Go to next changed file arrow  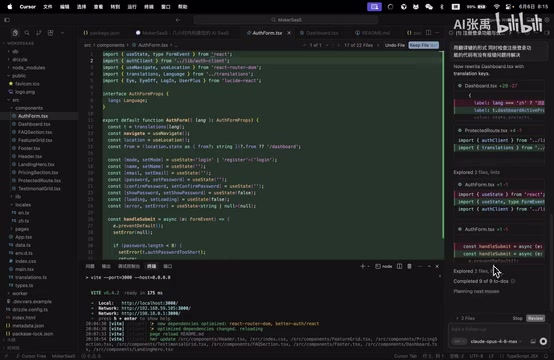[378, 45]
